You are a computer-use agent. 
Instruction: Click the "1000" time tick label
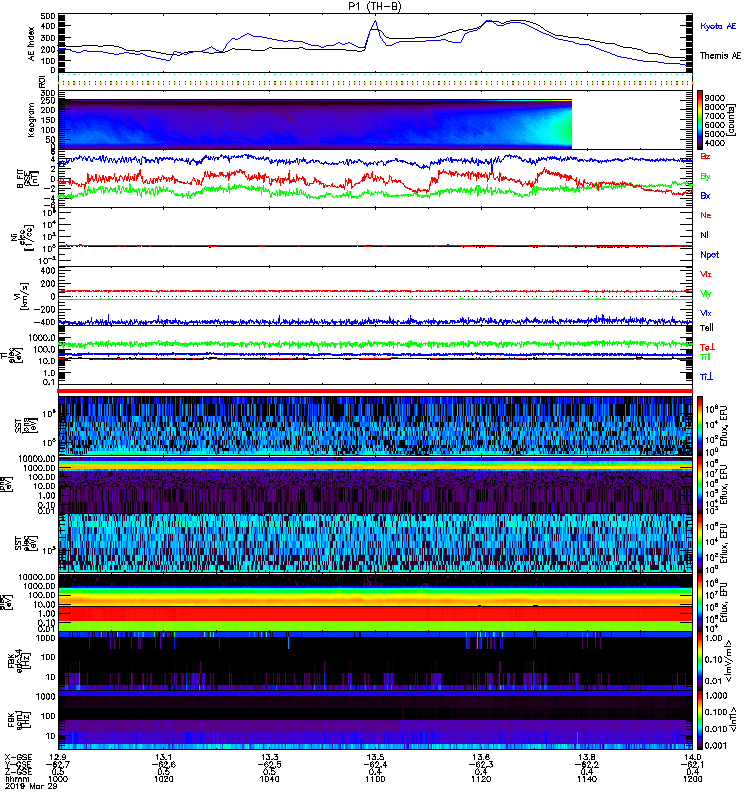click(x=58, y=779)
